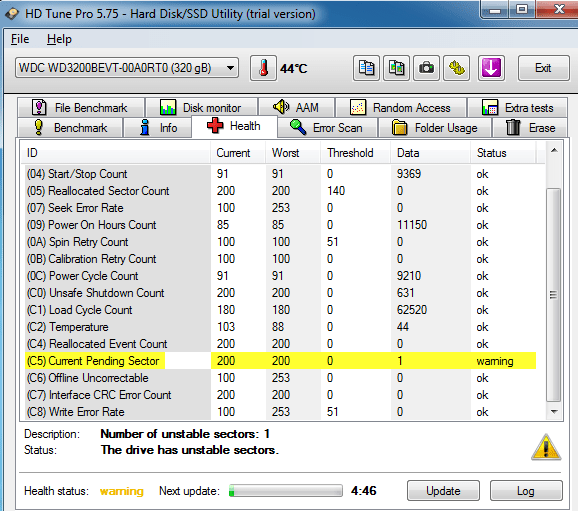Click the Exit button
The width and height of the screenshot is (578, 511).
point(543,68)
